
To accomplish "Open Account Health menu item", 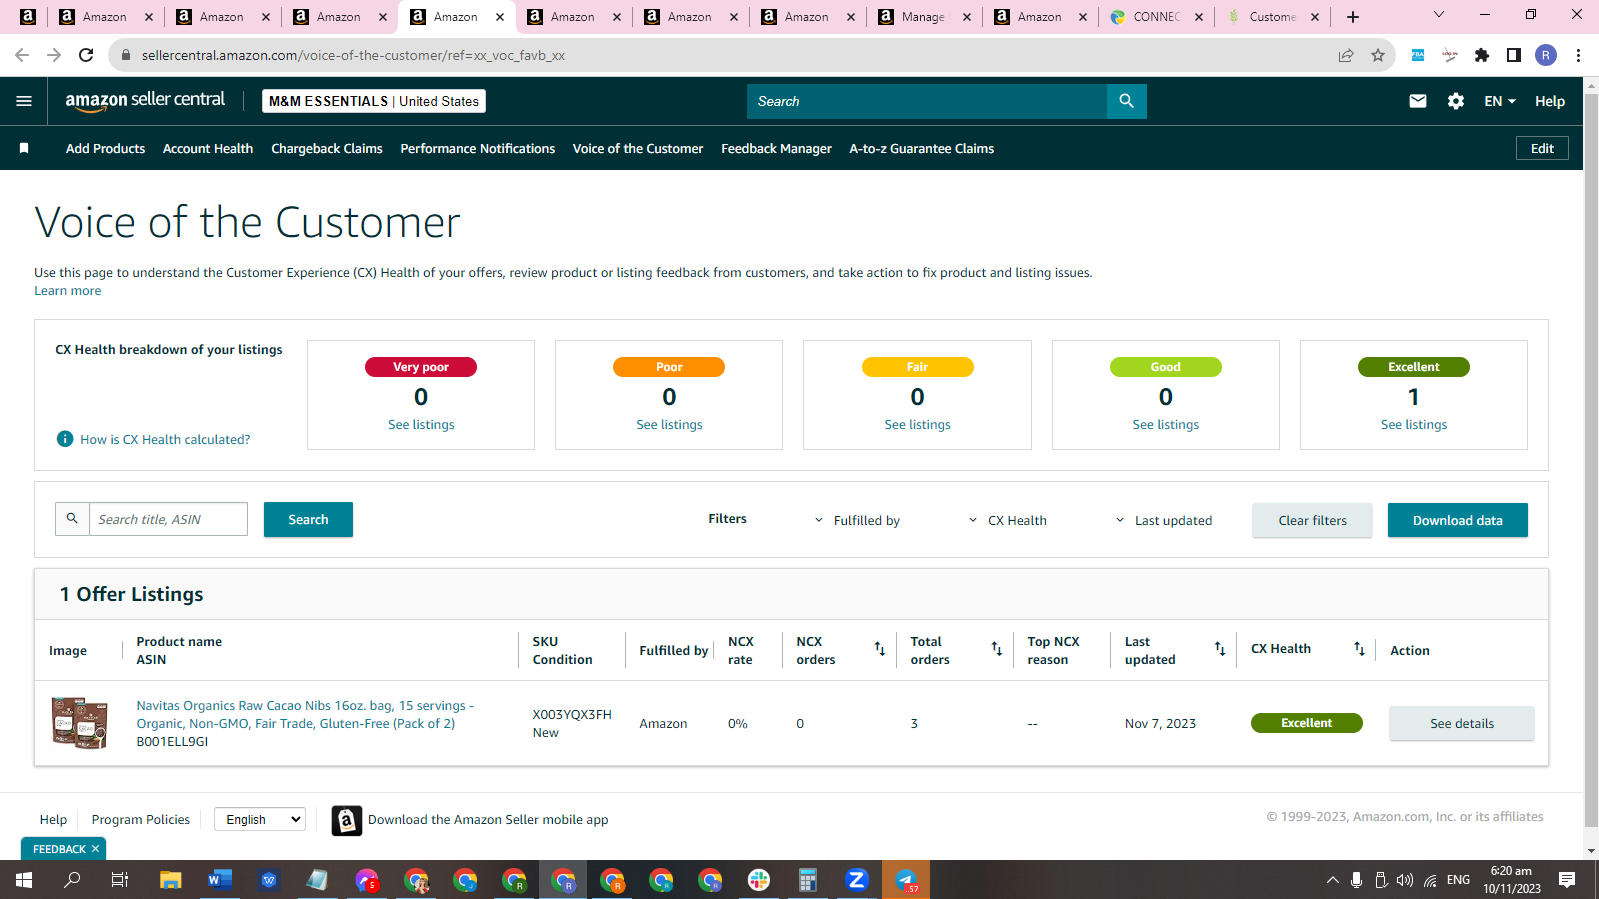I will tap(208, 148).
